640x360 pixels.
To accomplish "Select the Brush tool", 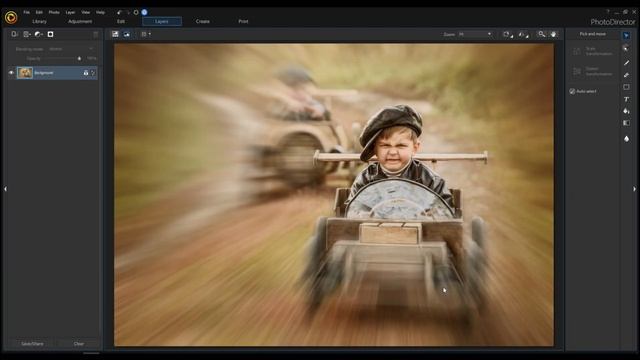I will coord(626,62).
